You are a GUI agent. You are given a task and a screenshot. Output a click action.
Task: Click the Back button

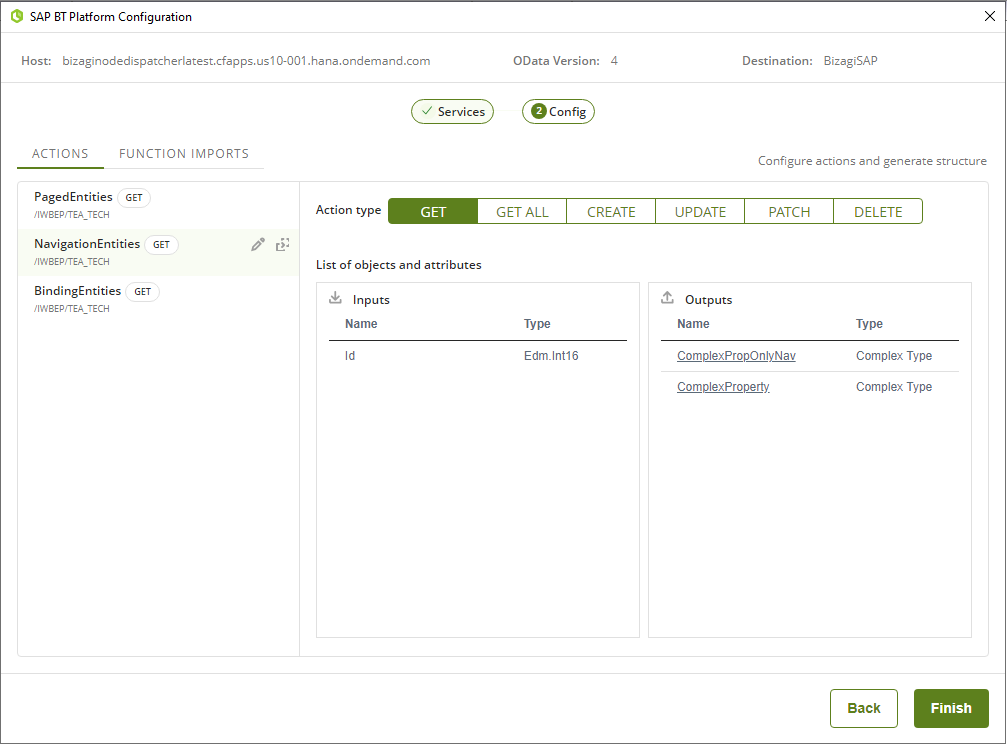click(863, 708)
